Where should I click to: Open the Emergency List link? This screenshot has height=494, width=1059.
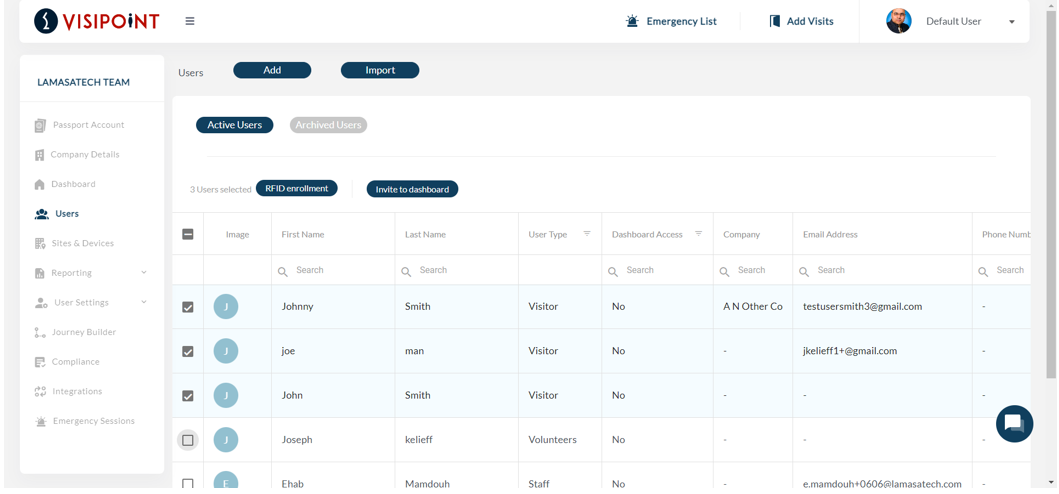[671, 21]
